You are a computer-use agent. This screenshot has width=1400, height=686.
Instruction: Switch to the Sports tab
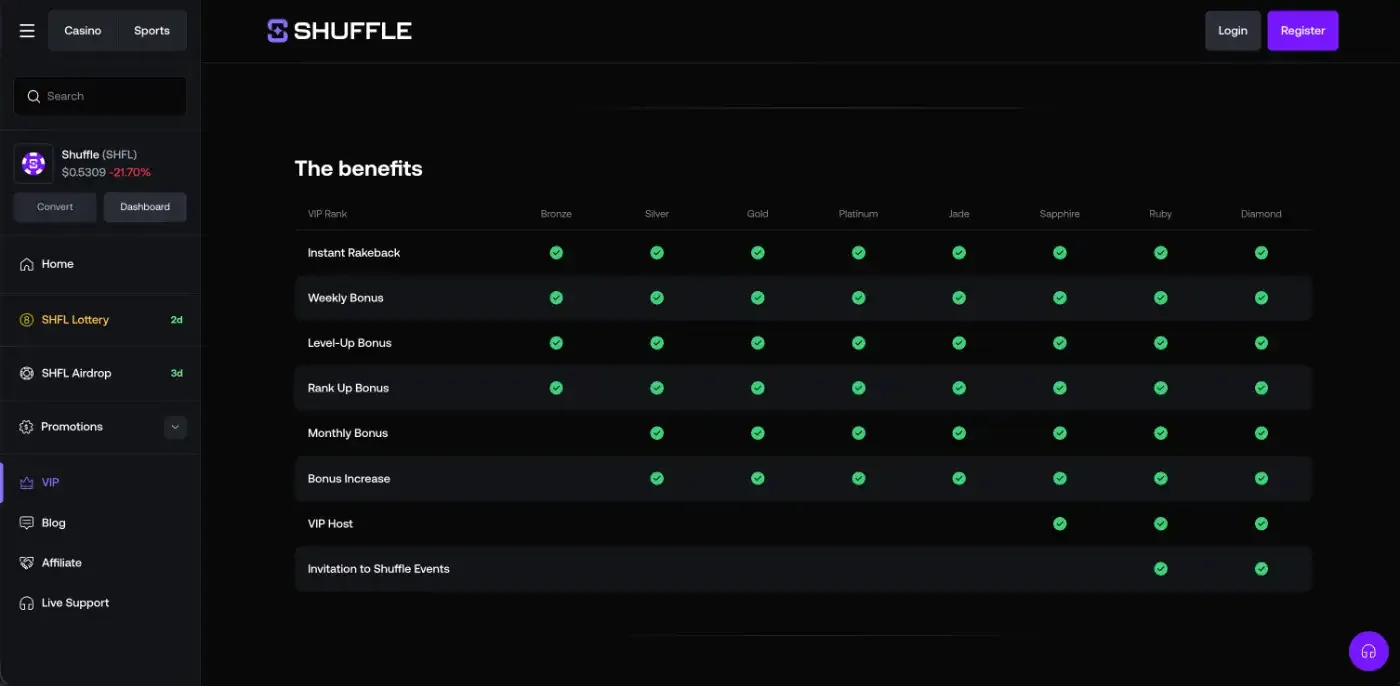pyautogui.click(x=152, y=31)
